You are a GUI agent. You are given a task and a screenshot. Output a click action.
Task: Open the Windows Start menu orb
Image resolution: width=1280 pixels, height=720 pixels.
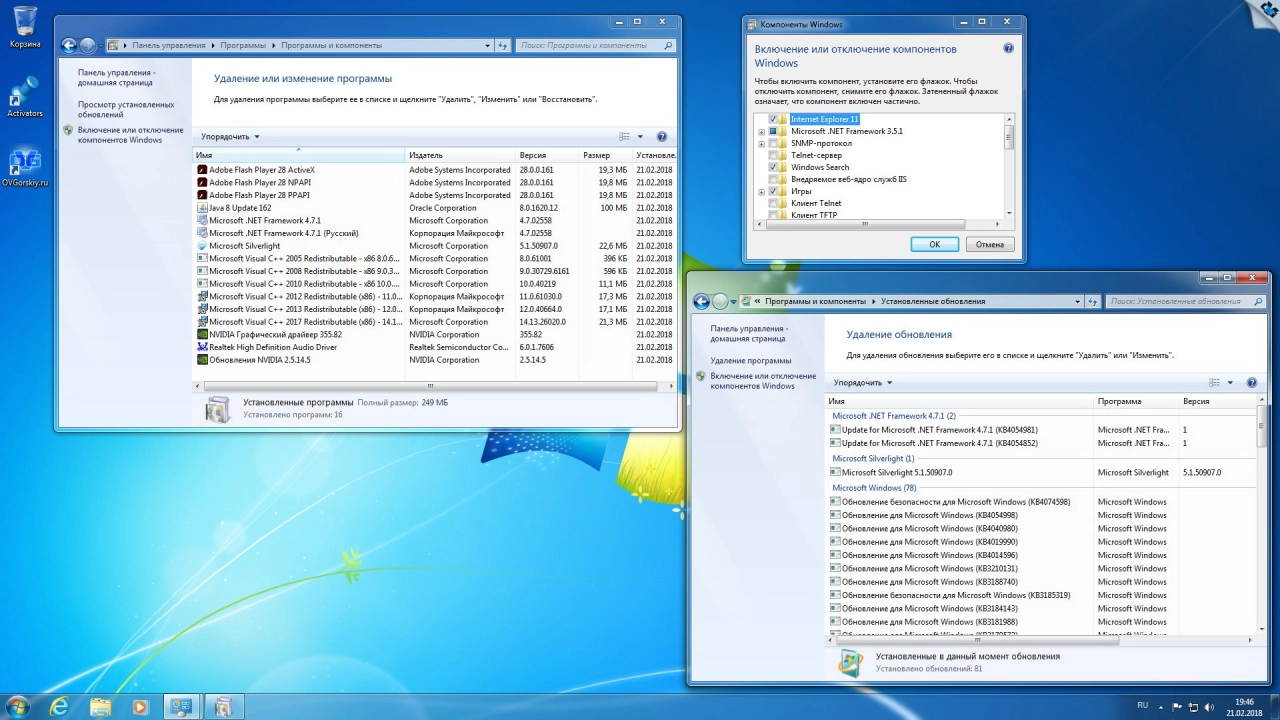(x=17, y=706)
